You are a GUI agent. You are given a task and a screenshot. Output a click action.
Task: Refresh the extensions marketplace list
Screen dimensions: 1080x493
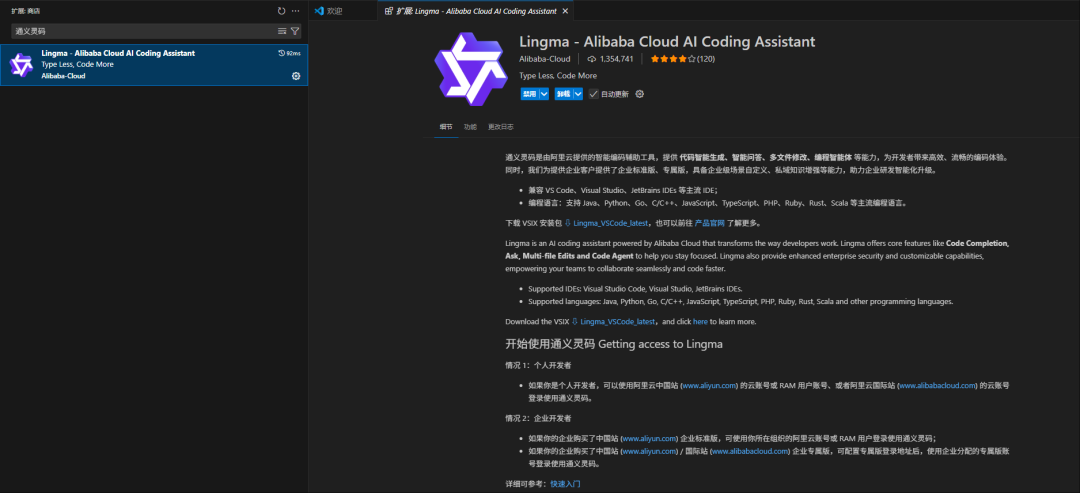point(281,11)
